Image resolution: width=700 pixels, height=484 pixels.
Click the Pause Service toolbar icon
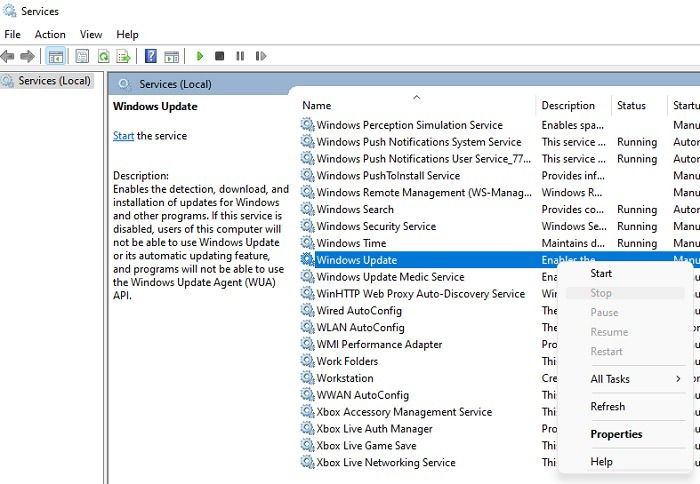pyautogui.click(x=240, y=56)
